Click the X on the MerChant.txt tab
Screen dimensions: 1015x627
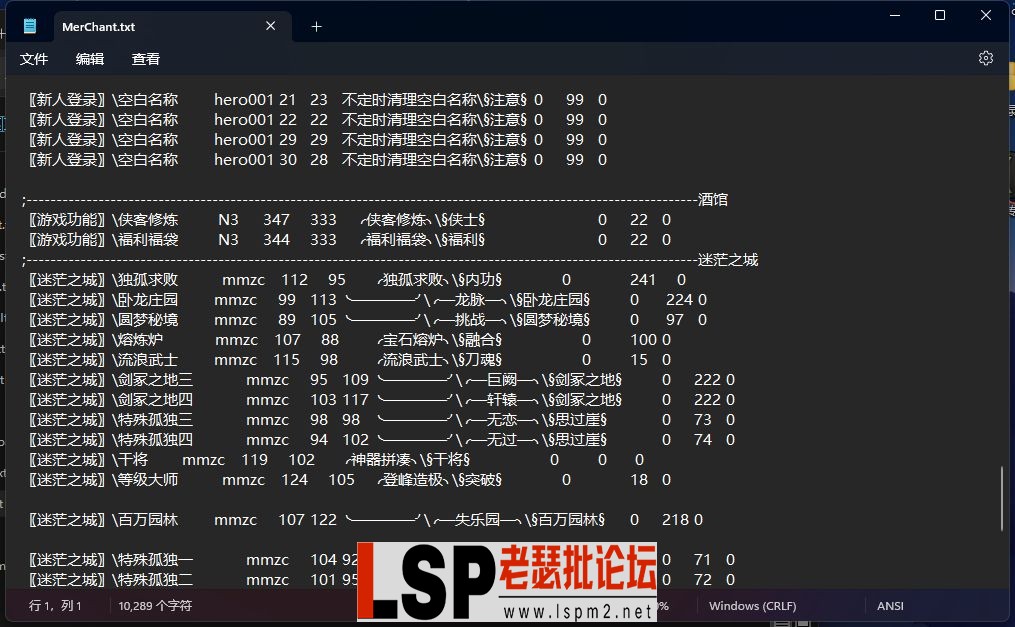pos(270,26)
